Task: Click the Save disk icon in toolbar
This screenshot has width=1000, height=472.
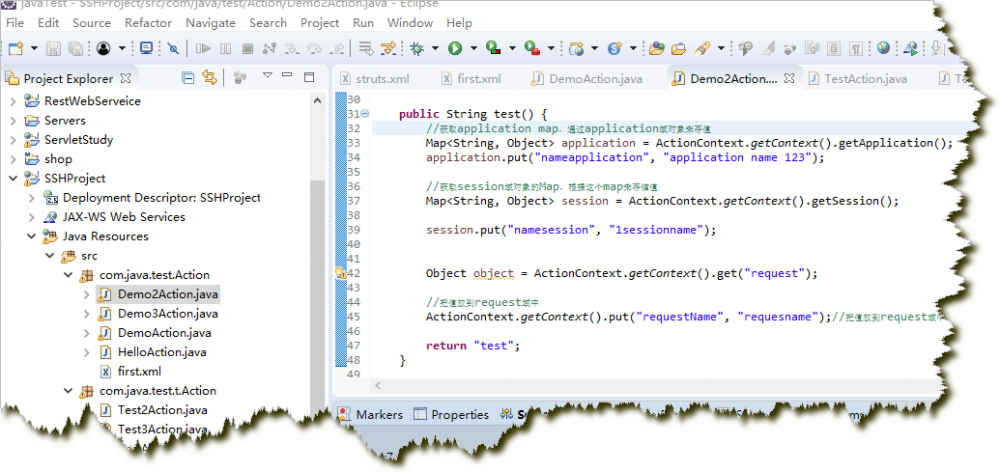Action: click(54, 47)
